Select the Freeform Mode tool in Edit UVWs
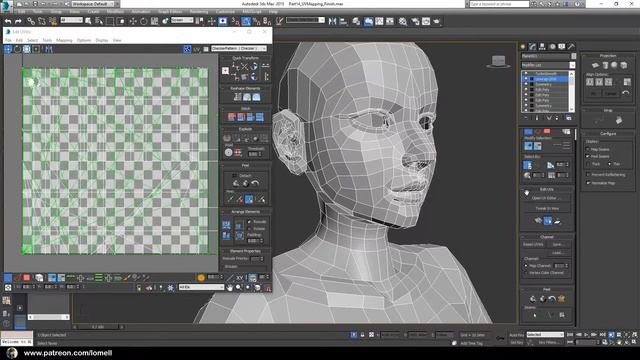Viewport: 640px width, 360px height. click(x=36, y=49)
